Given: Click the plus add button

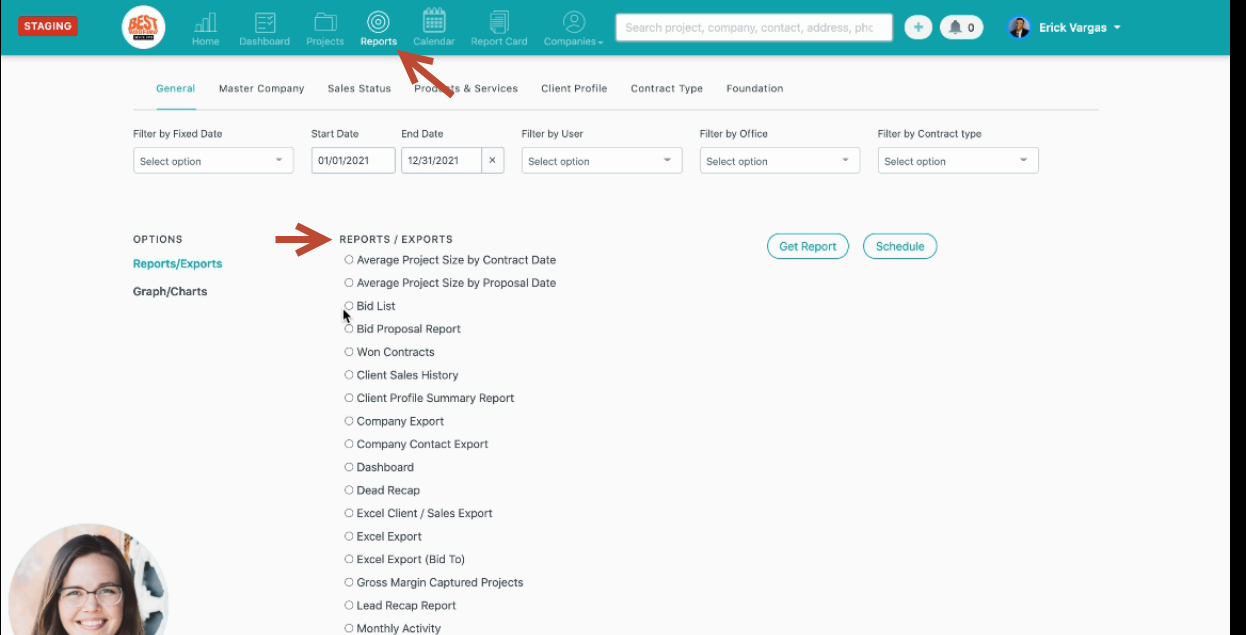Looking at the screenshot, I should [x=918, y=27].
